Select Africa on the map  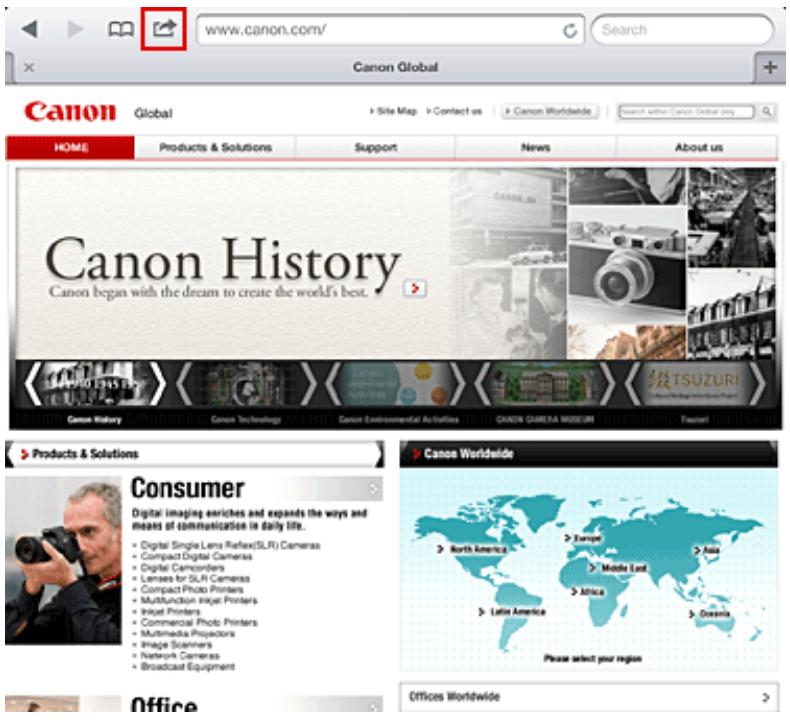(587, 592)
